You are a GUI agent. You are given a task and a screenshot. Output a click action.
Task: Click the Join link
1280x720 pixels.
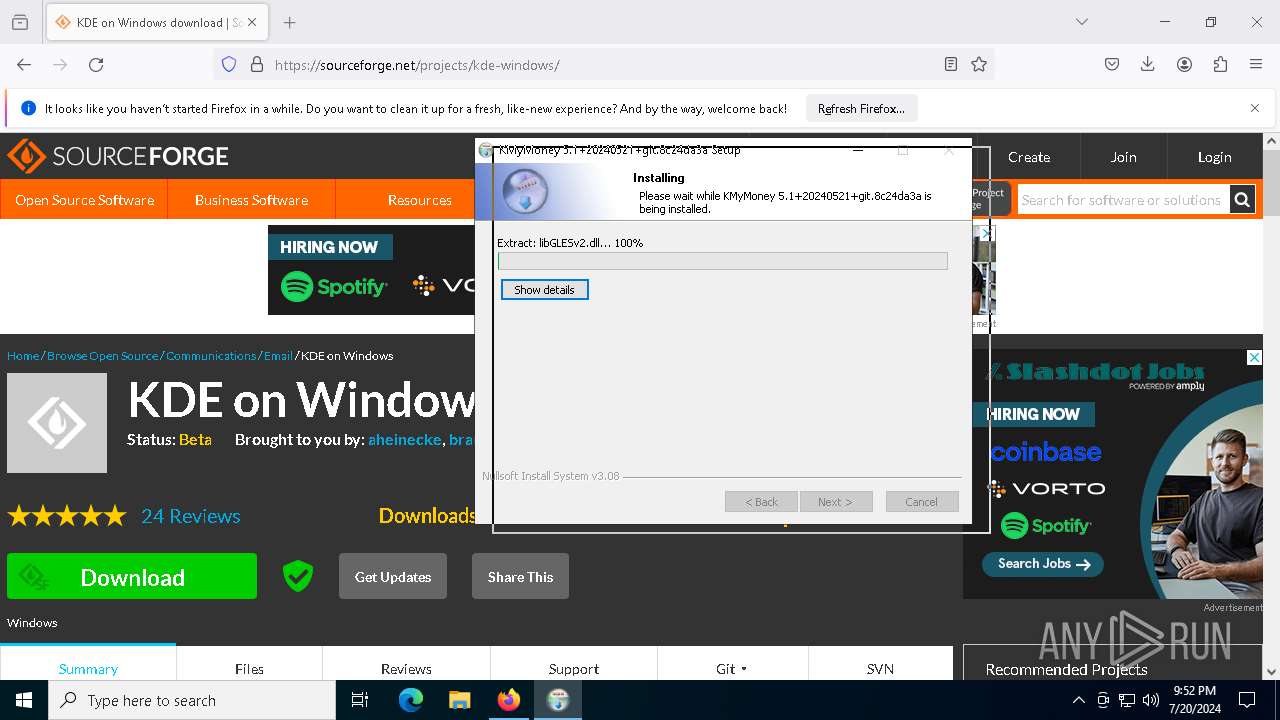tap(1123, 157)
